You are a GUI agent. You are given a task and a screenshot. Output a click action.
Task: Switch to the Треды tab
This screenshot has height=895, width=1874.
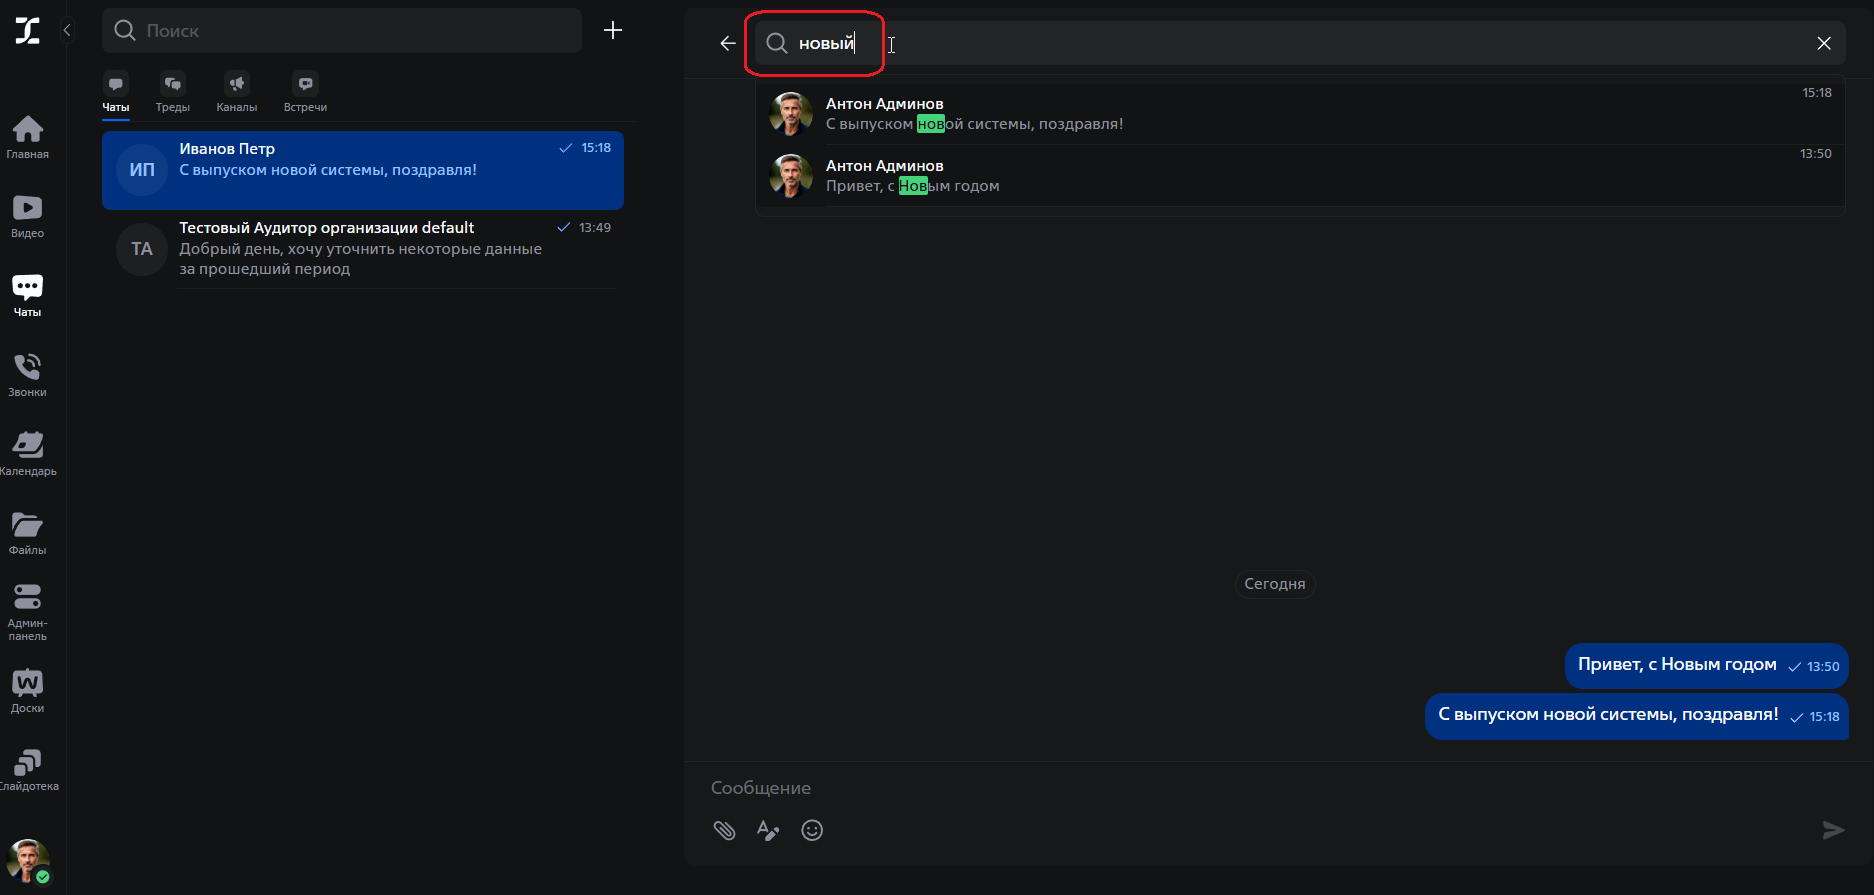click(x=173, y=93)
